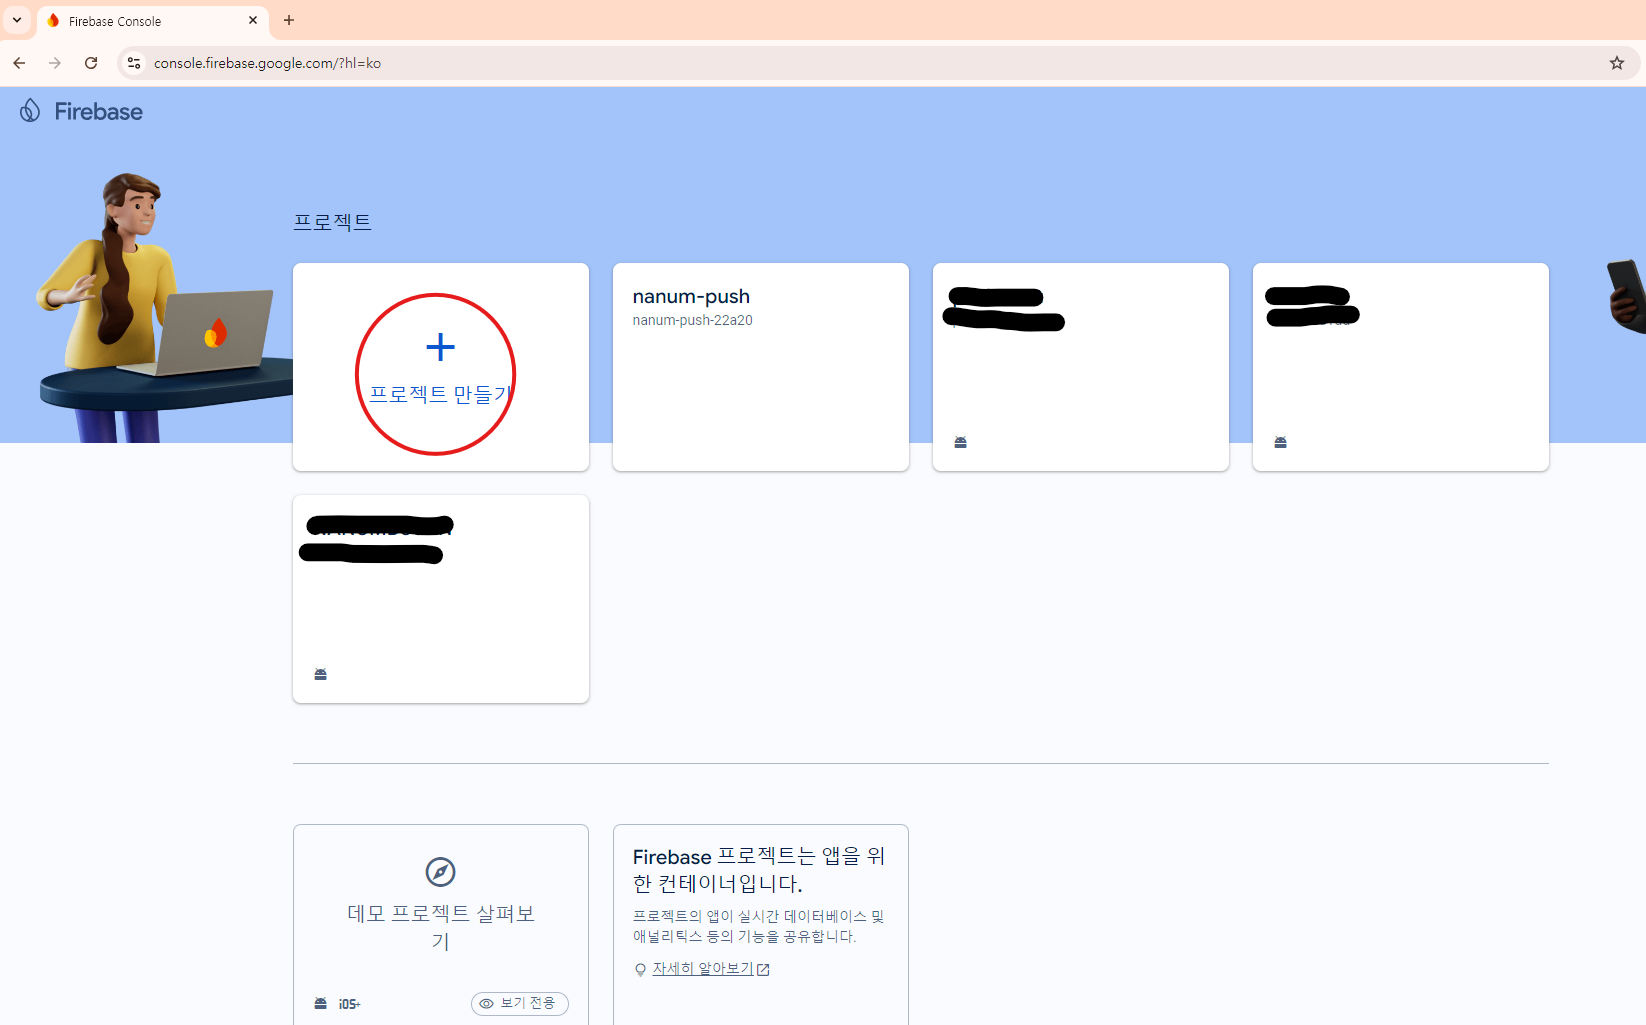1646x1025 pixels.
Task: Click the Android icon in demo project card
Action: pyautogui.click(x=320, y=1003)
